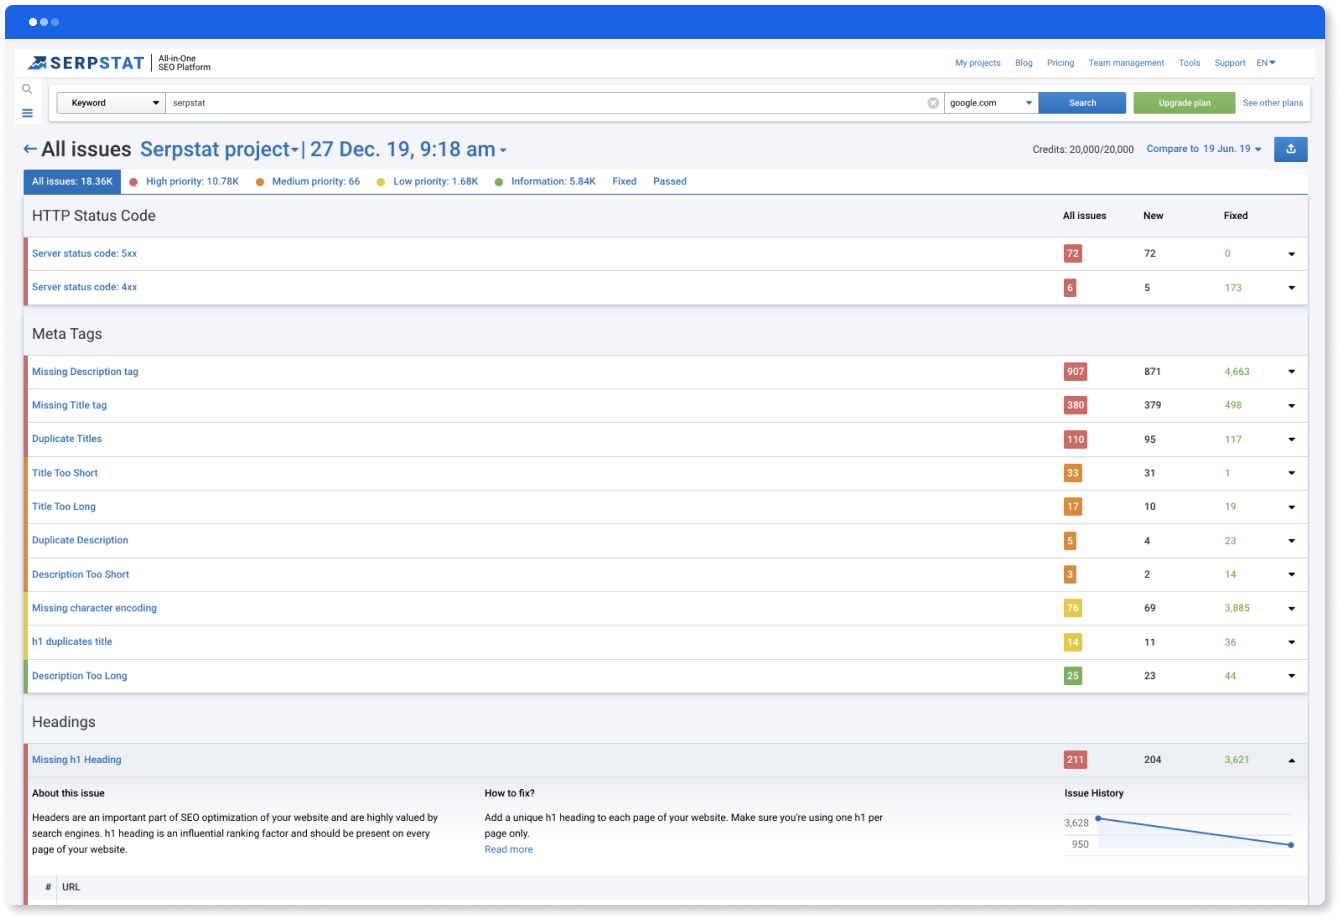Image resolution: width=1340 pixels, height=920 pixels.
Task: Open Team management in top menu
Action: 1127,63
